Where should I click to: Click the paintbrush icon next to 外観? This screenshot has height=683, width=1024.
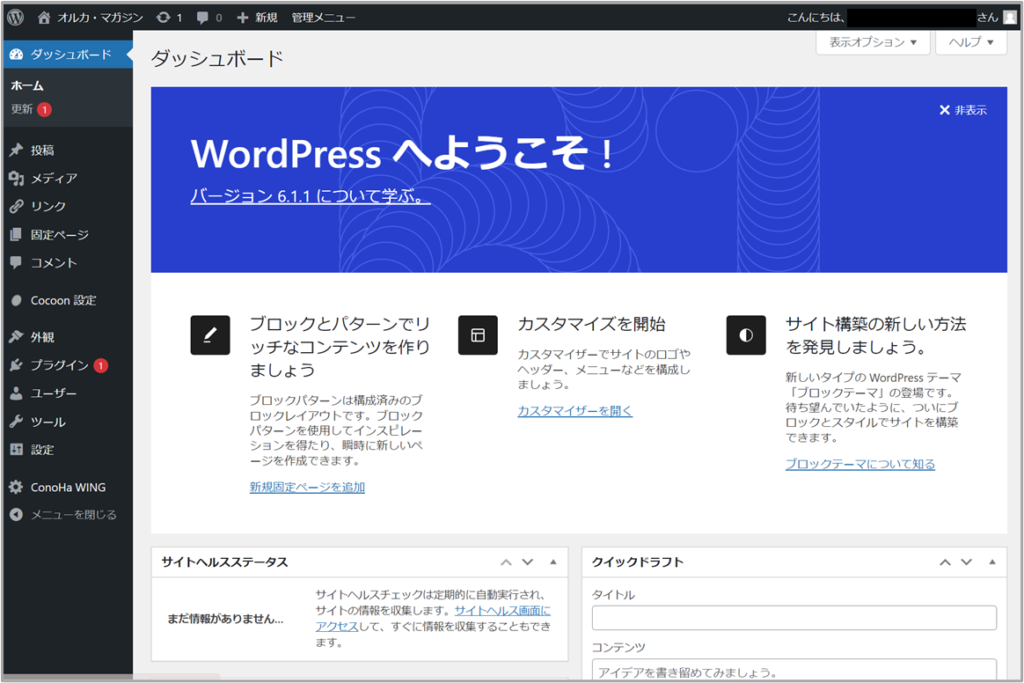point(16,337)
